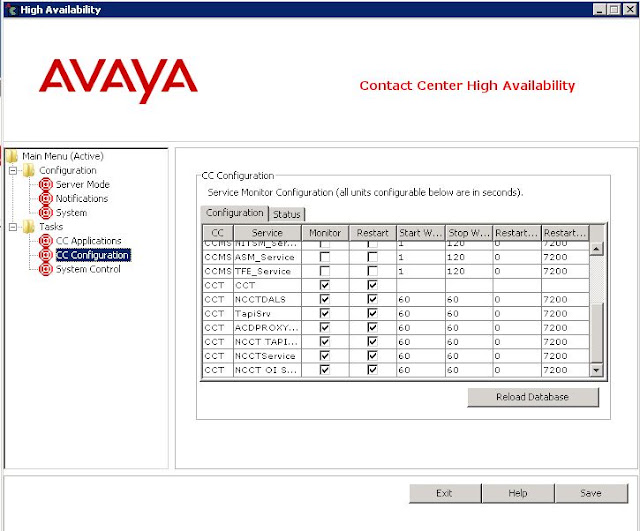This screenshot has height=531, width=640.
Task: Enable Monitor for ASM_Service
Action: coord(324,257)
